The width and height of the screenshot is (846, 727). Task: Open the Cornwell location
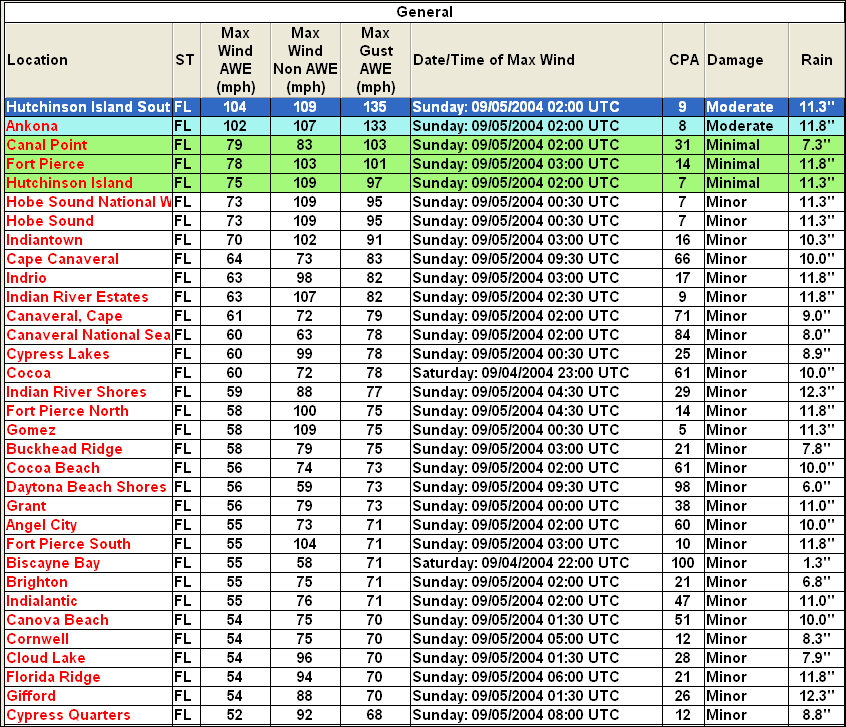click(x=37, y=639)
